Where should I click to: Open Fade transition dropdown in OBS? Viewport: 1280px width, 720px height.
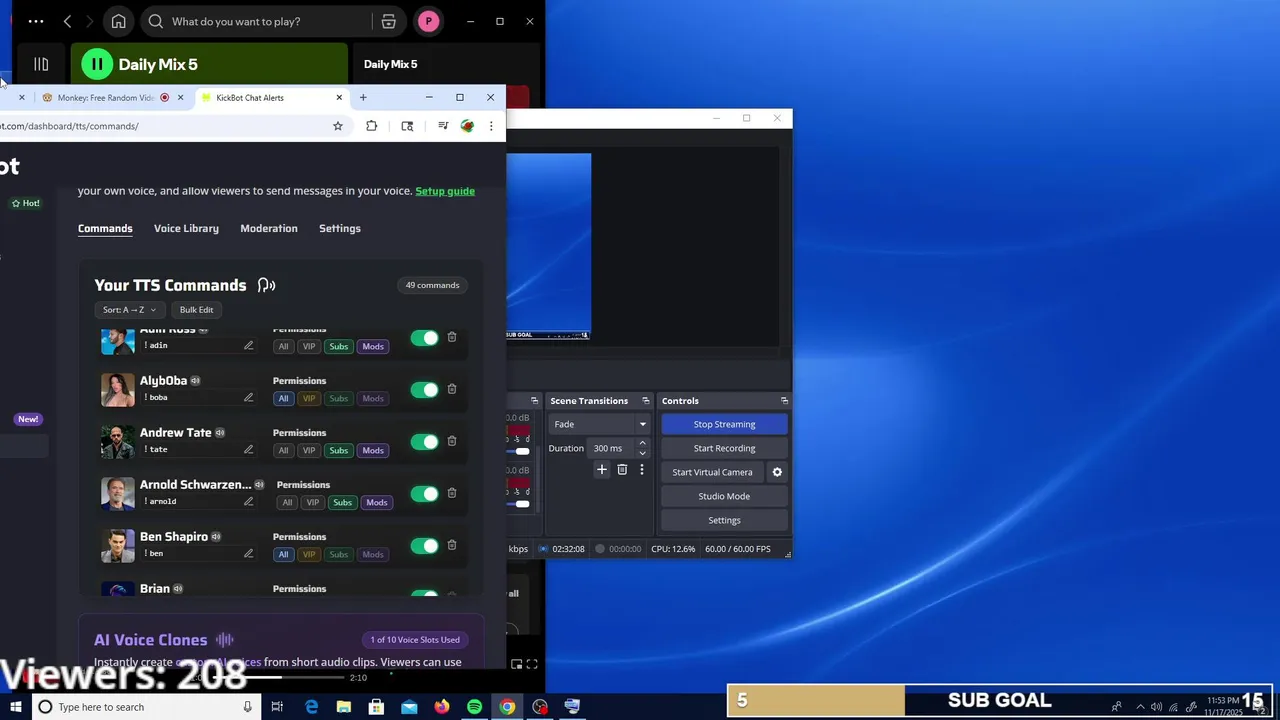598,424
